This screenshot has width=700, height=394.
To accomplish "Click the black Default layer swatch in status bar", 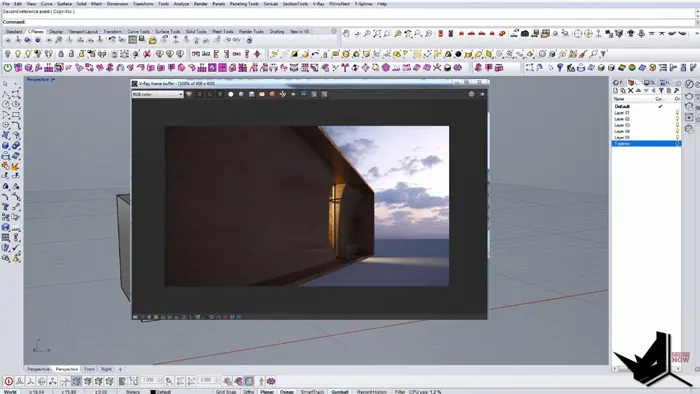I will click(153, 392).
